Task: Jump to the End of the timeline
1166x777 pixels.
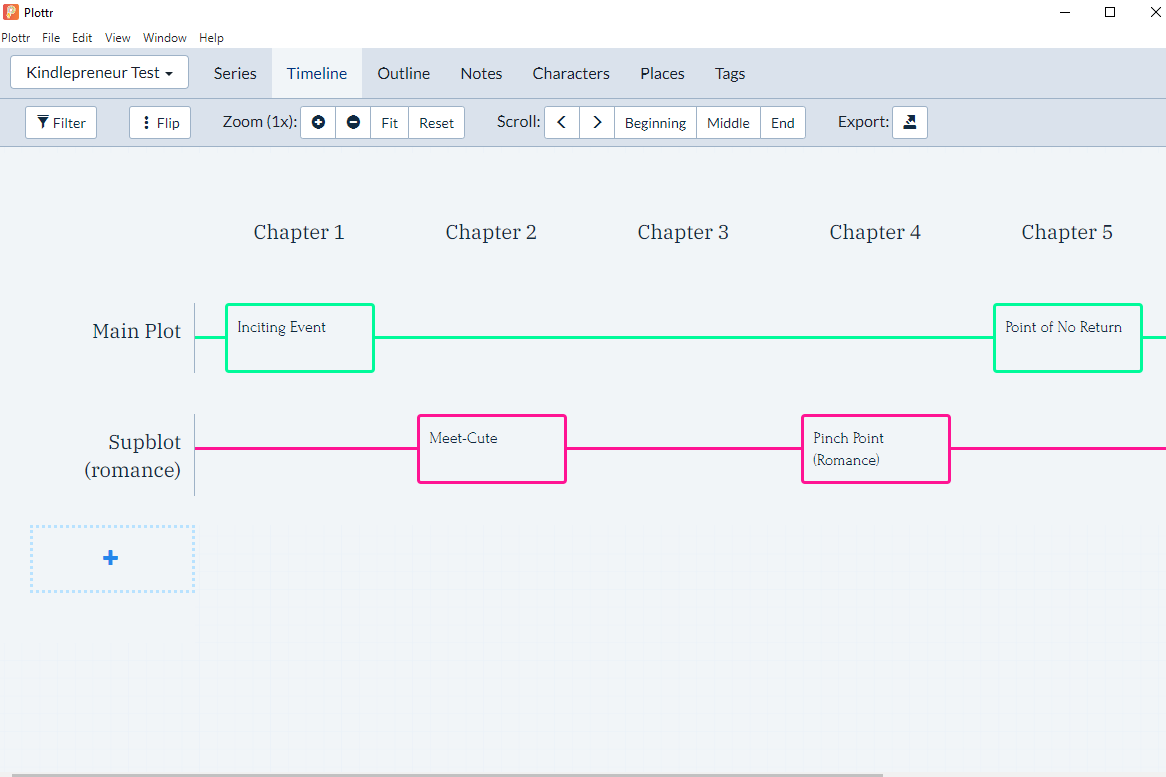Action: coord(783,122)
